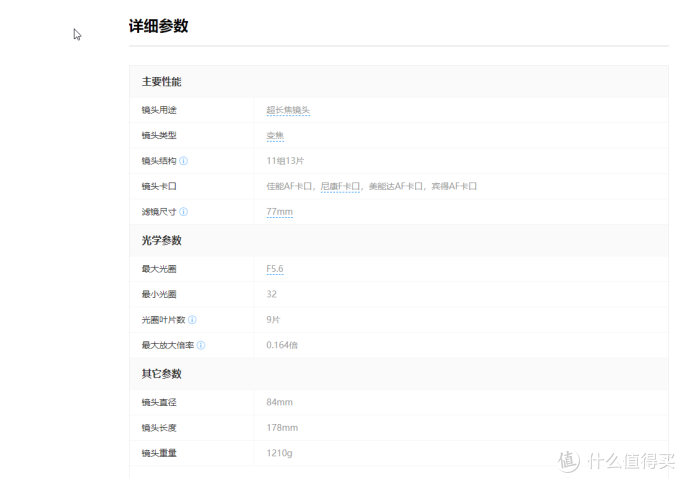Click the 77mm filter size link

279,212
